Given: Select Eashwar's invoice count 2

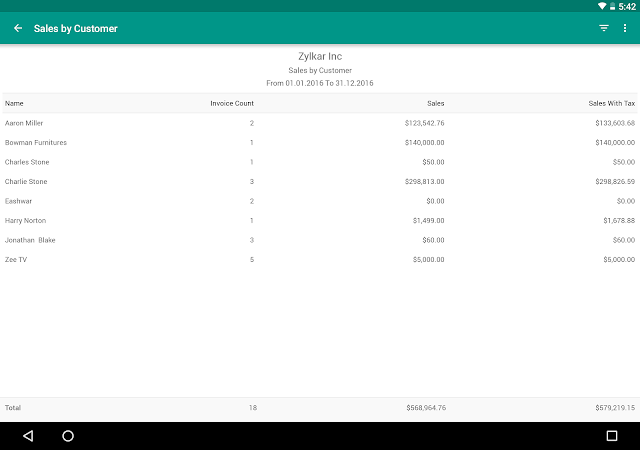Looking at the screenshot, I should [252, 201].
